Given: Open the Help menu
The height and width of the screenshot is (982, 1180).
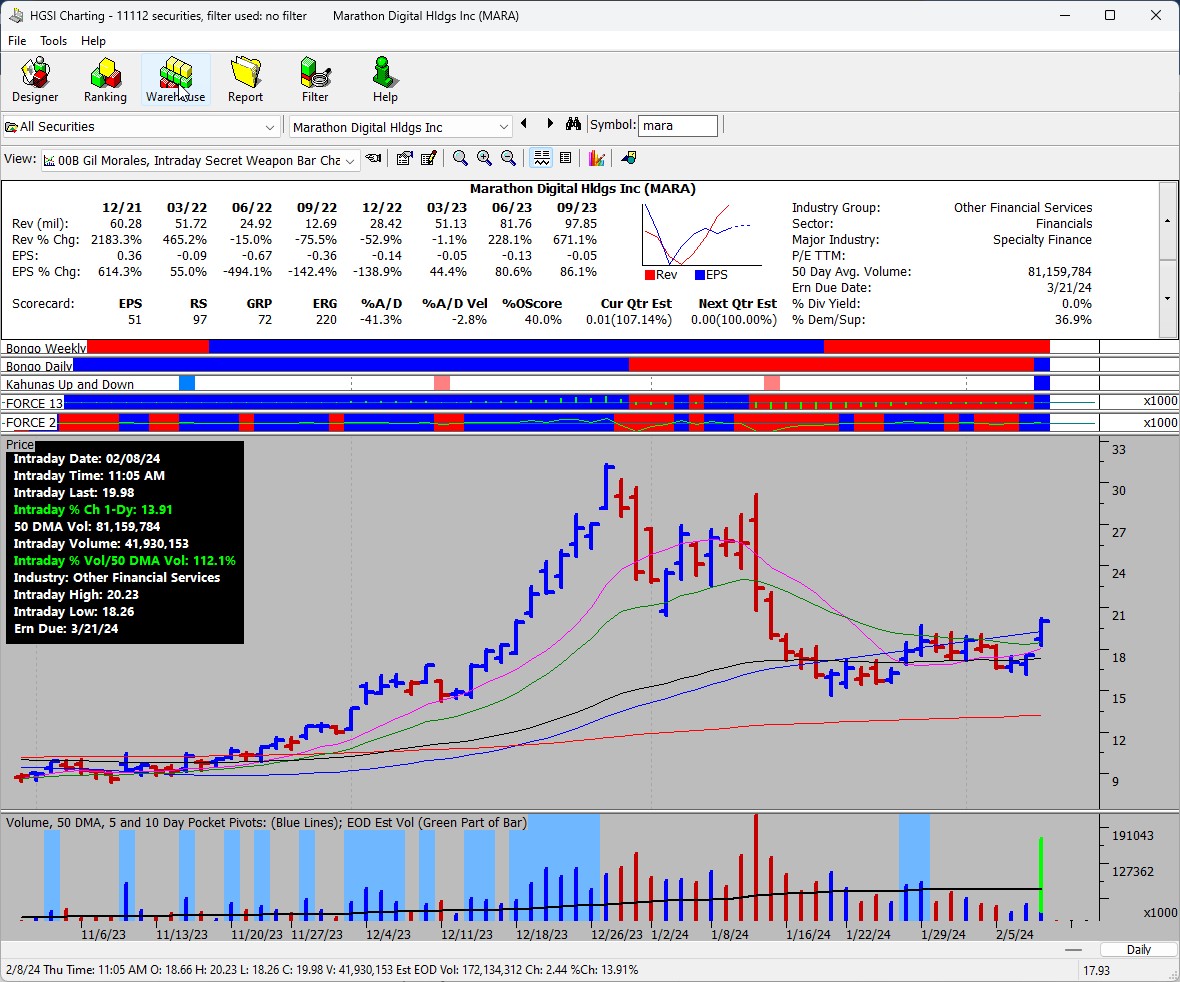Looking at the screenshot, I should pos(93,41).
